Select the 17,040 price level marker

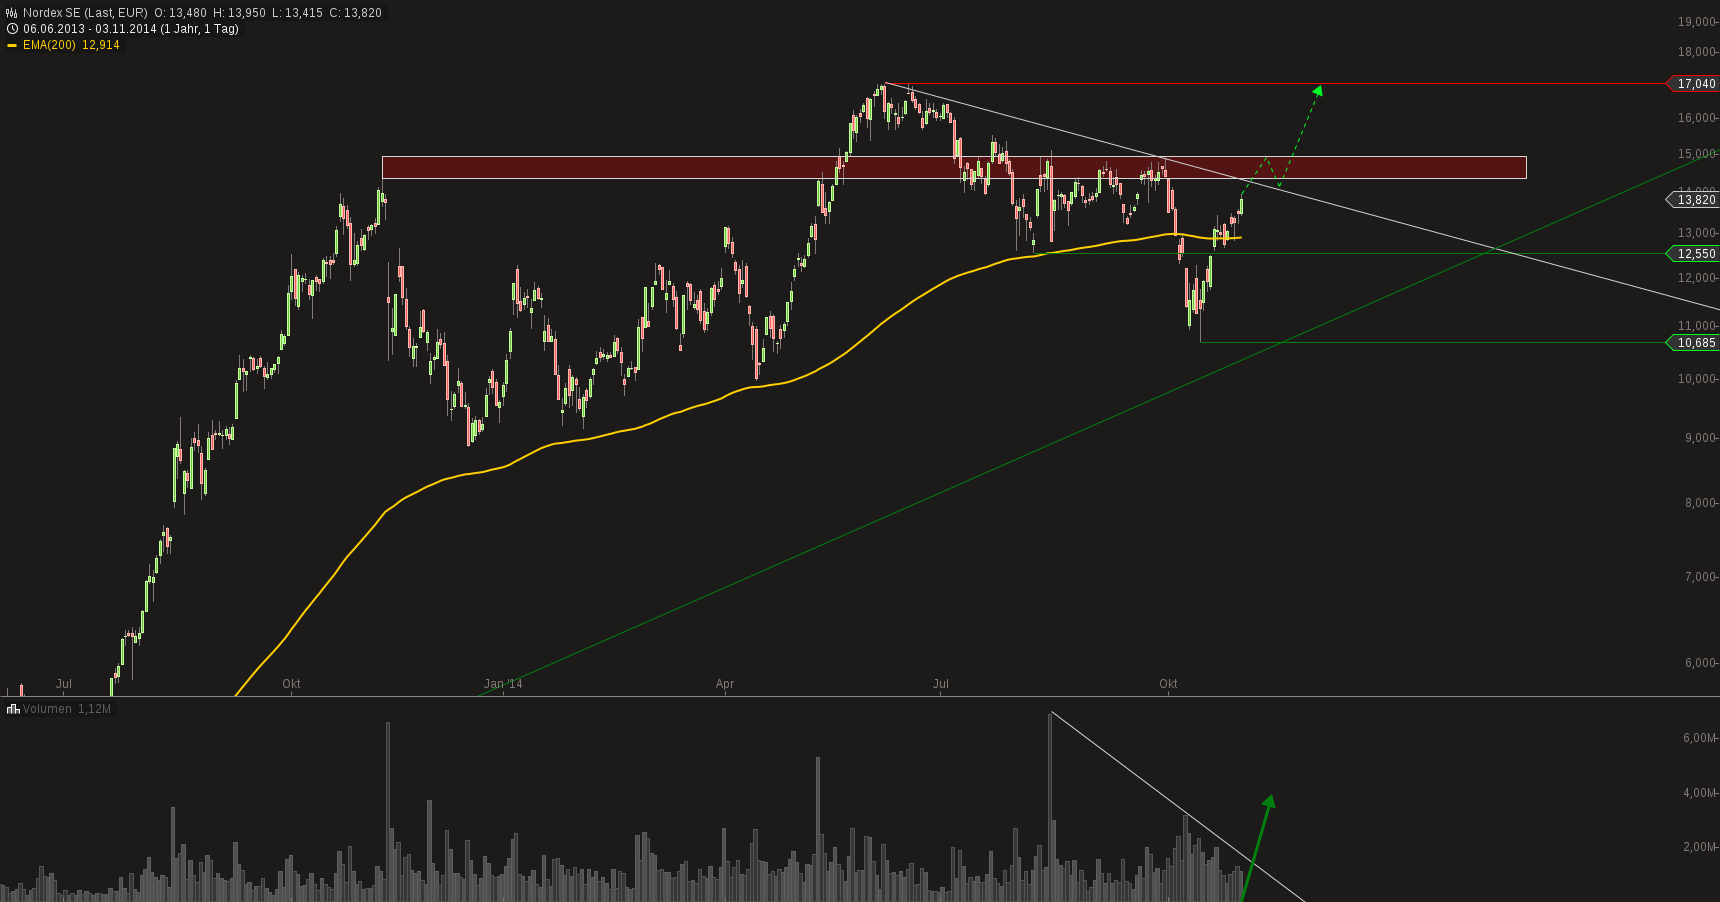click(1693, 84)
